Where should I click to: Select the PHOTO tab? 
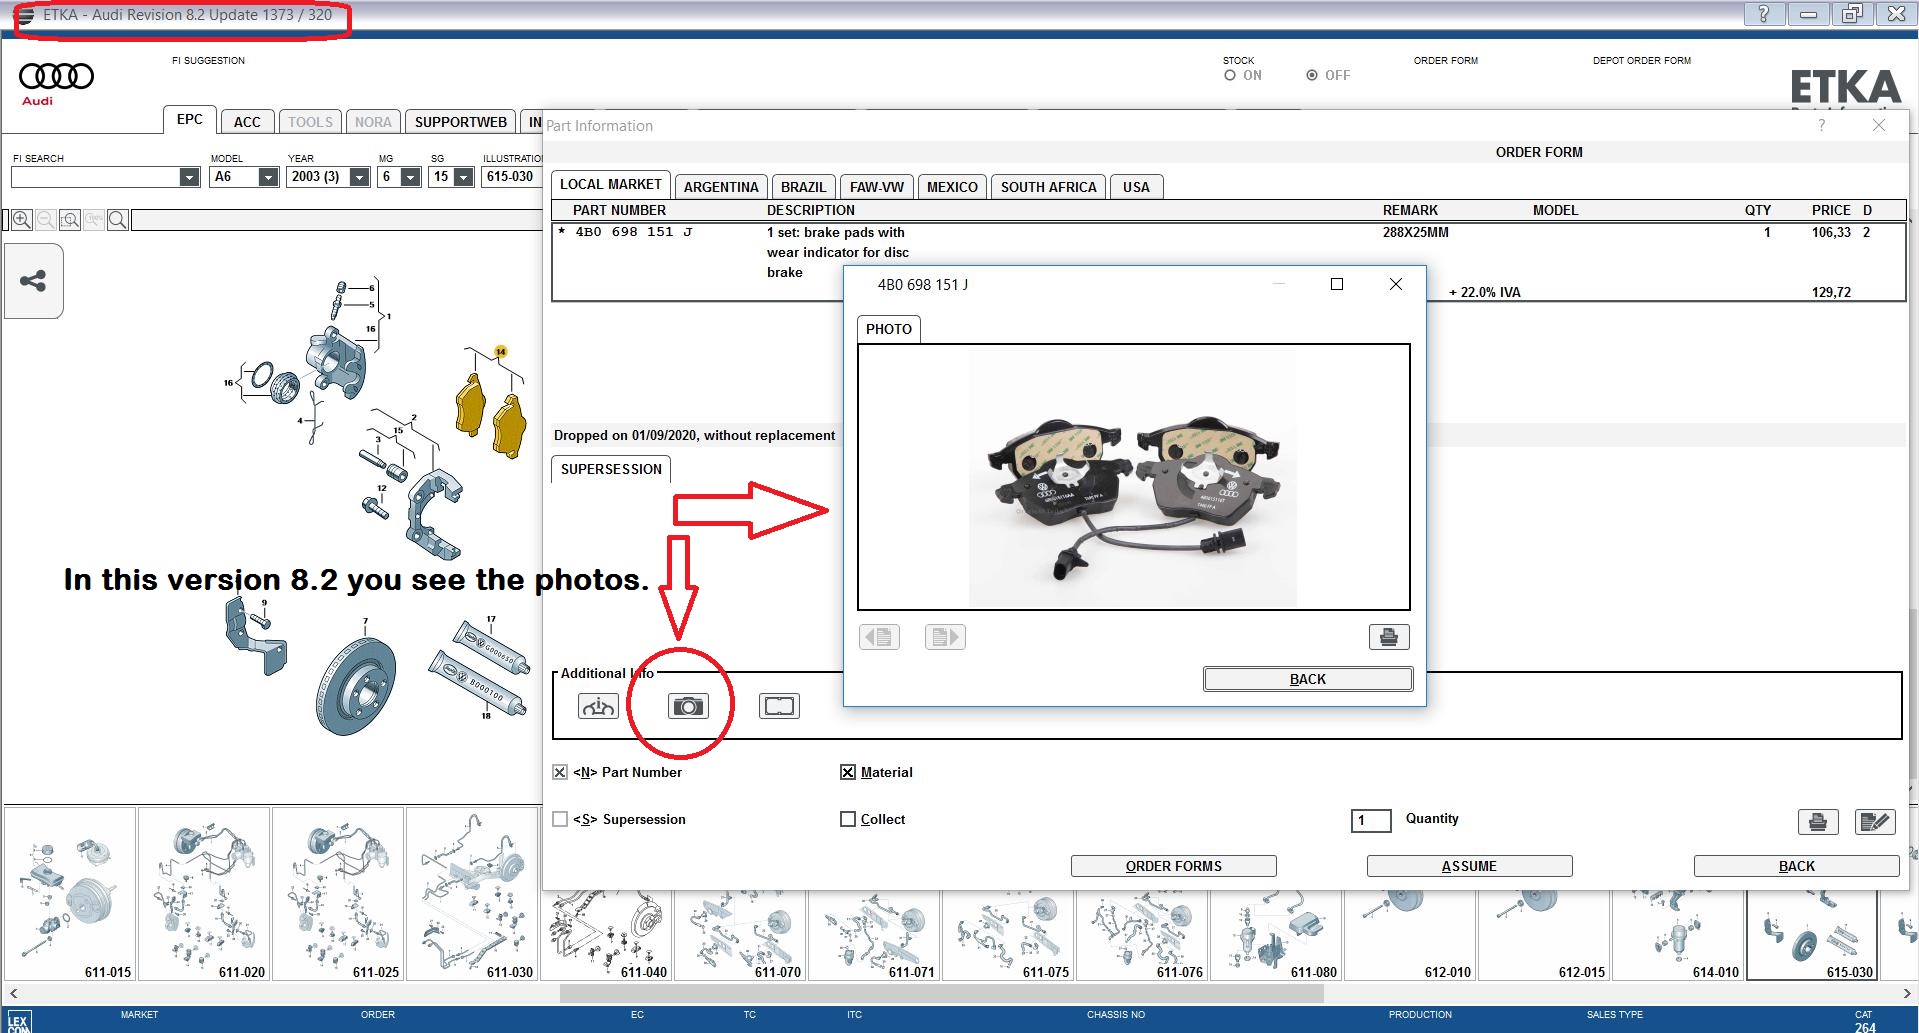(889, 329)
